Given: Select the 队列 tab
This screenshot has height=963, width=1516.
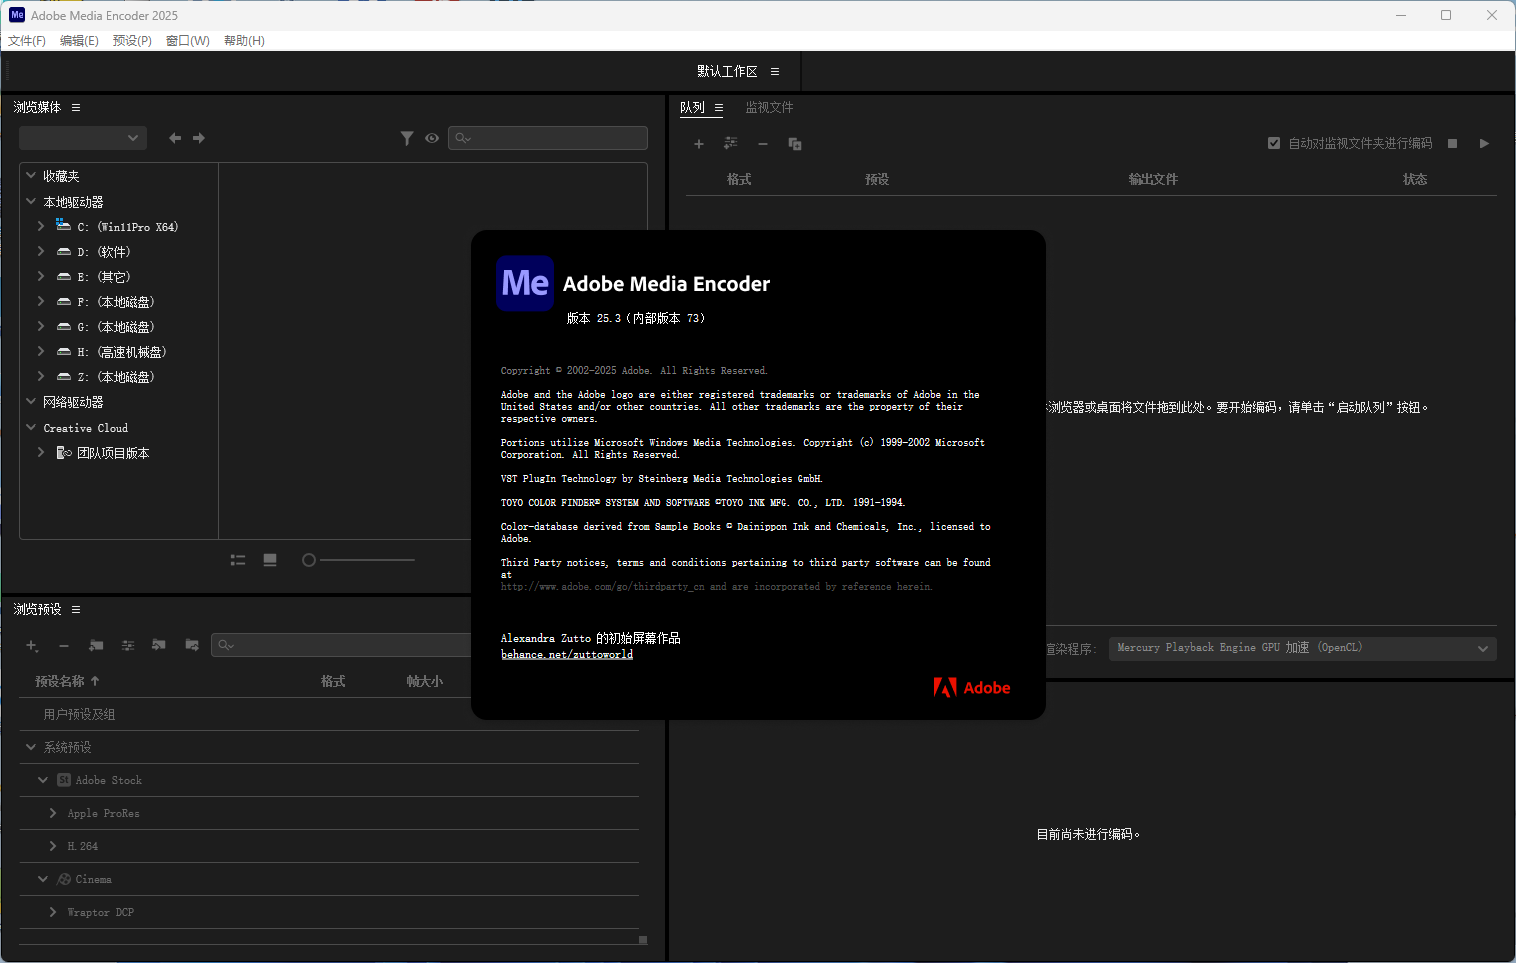Looking at the screenshot, I should [692, 107].
